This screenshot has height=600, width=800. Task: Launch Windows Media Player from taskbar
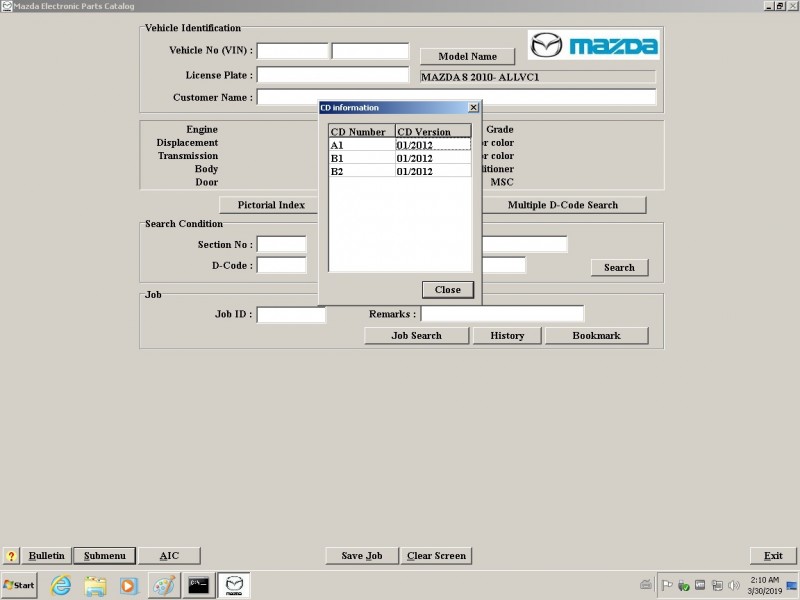pyautogui.click(x=129, y=586)
